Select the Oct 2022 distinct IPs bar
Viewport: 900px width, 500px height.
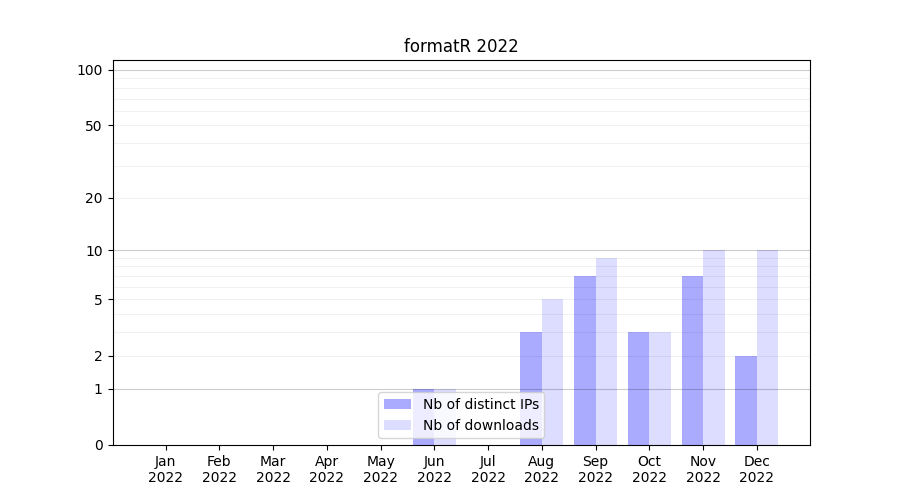(x=638, y=388)
